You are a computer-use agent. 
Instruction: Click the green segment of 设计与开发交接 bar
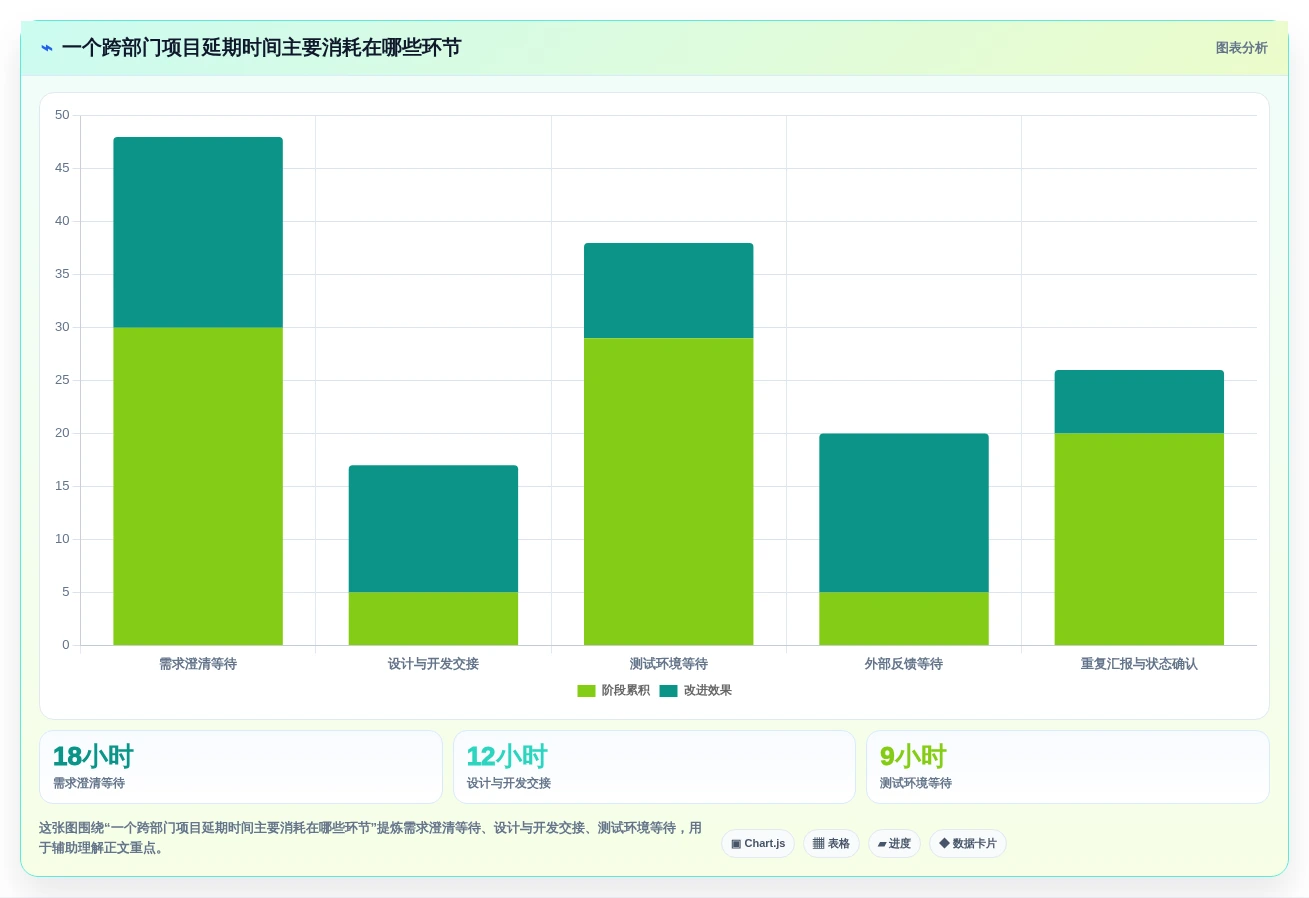(x=433, y=618)
